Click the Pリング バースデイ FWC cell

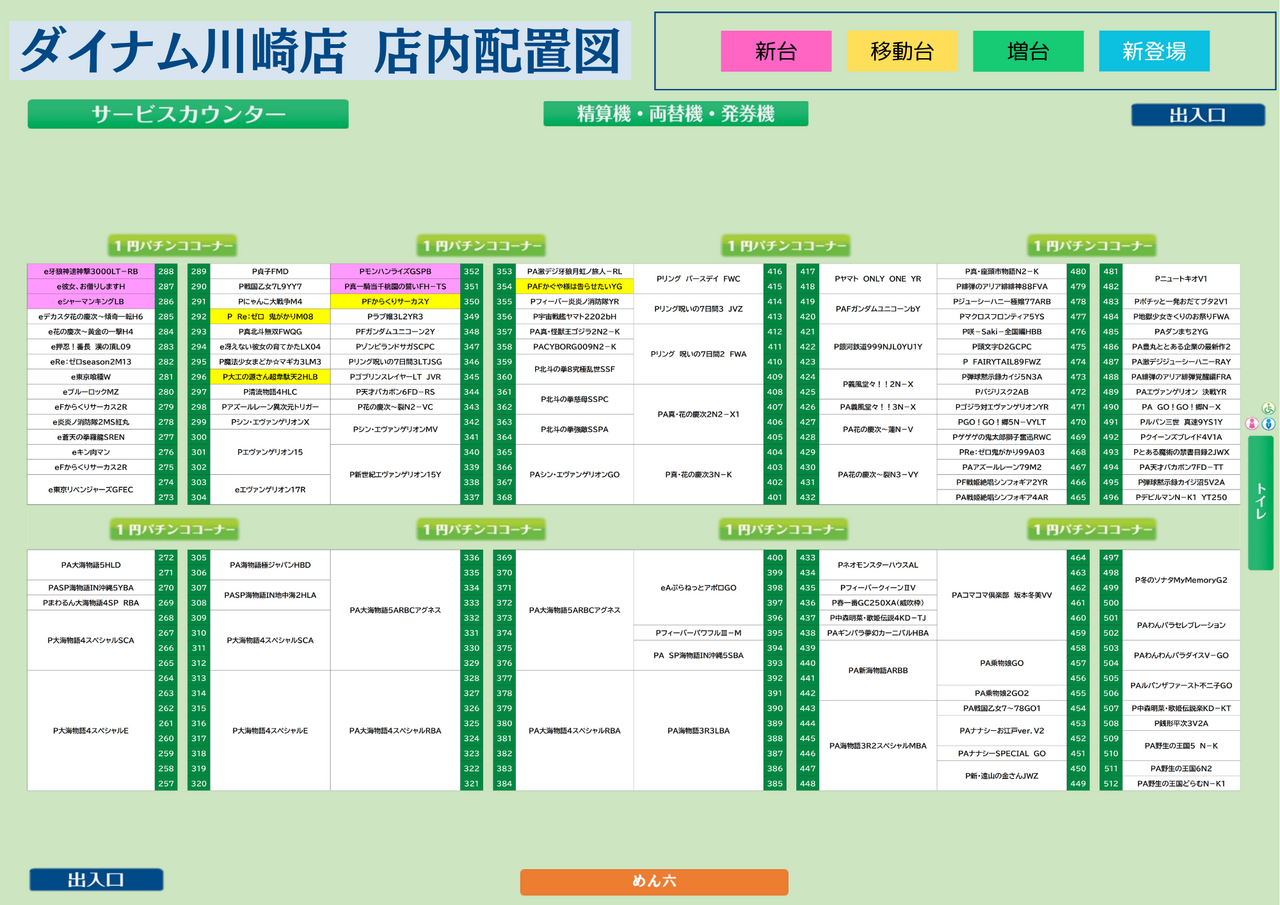point(698,279)
